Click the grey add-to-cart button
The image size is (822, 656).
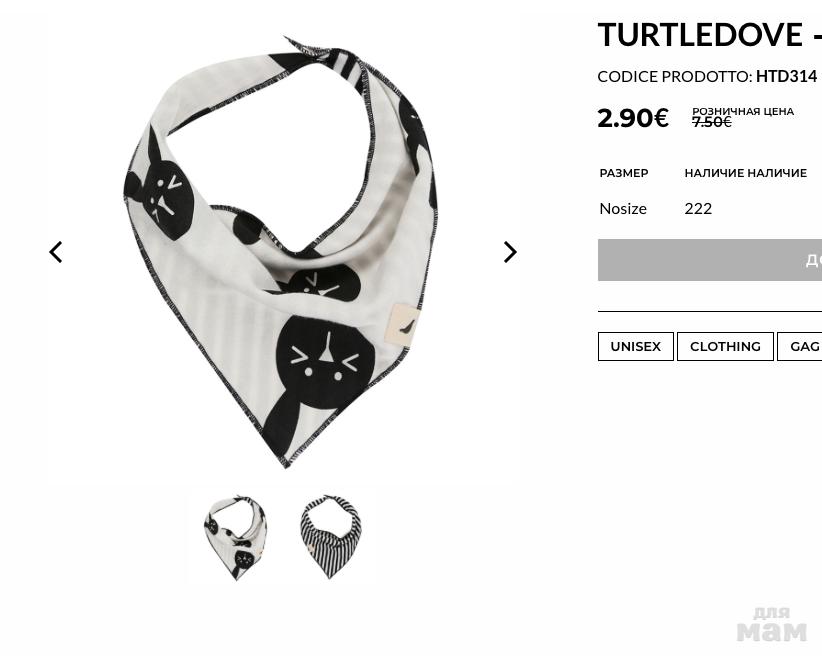click(710, 260)
